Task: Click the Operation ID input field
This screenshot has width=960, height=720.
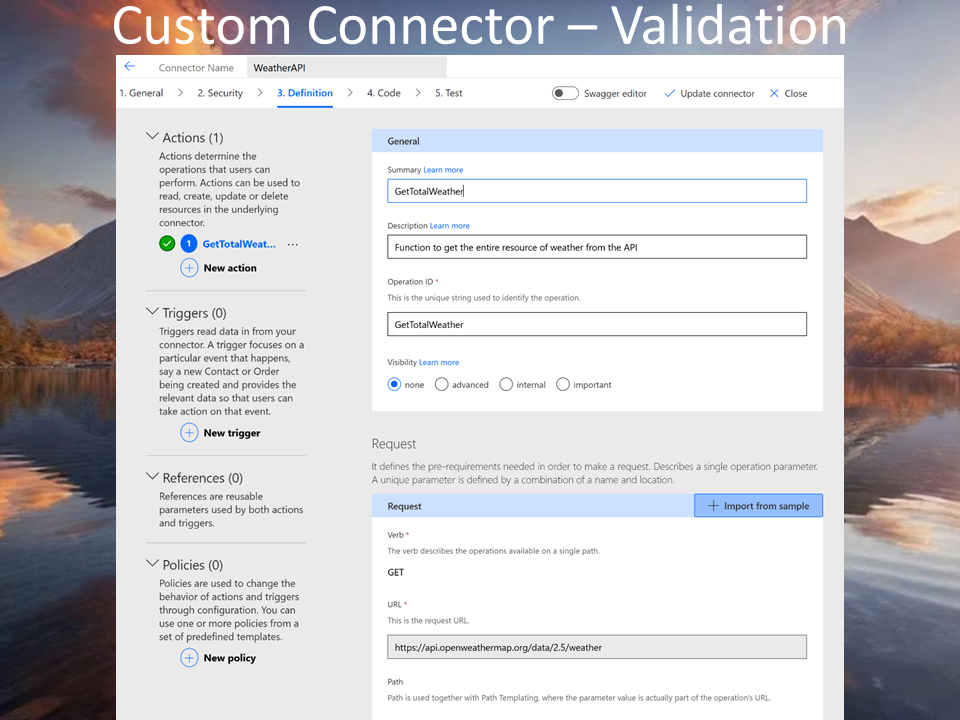Action: tap(596, 324)
